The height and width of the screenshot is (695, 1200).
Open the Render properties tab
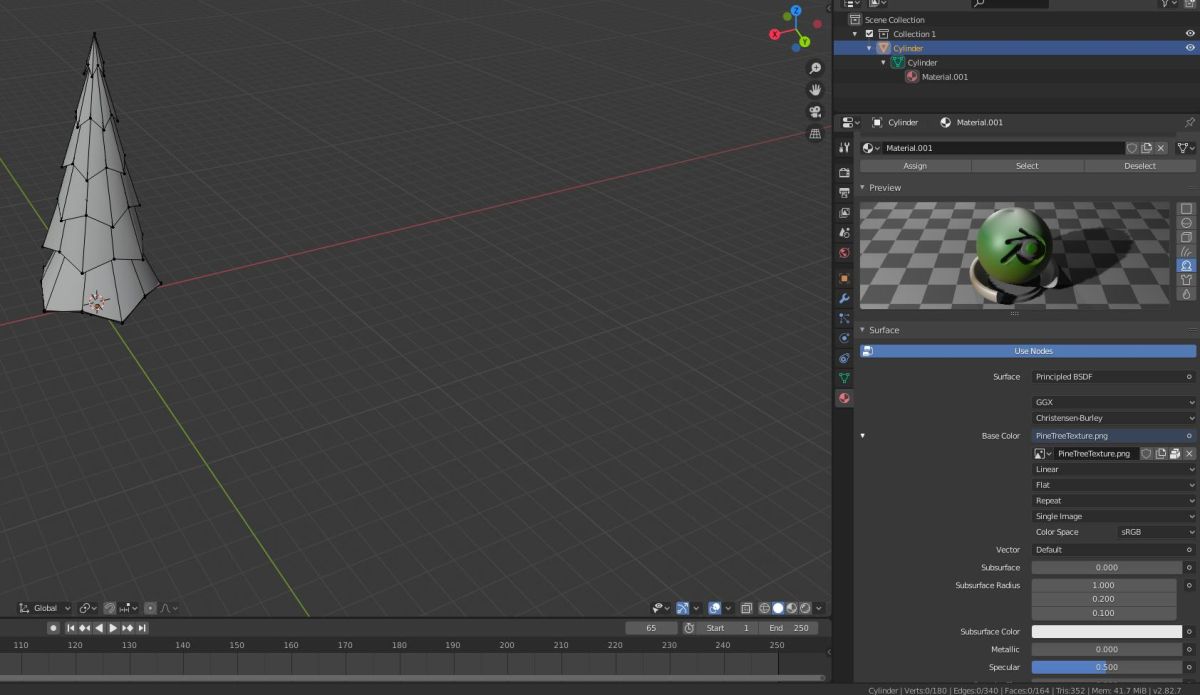click(844, 172)
